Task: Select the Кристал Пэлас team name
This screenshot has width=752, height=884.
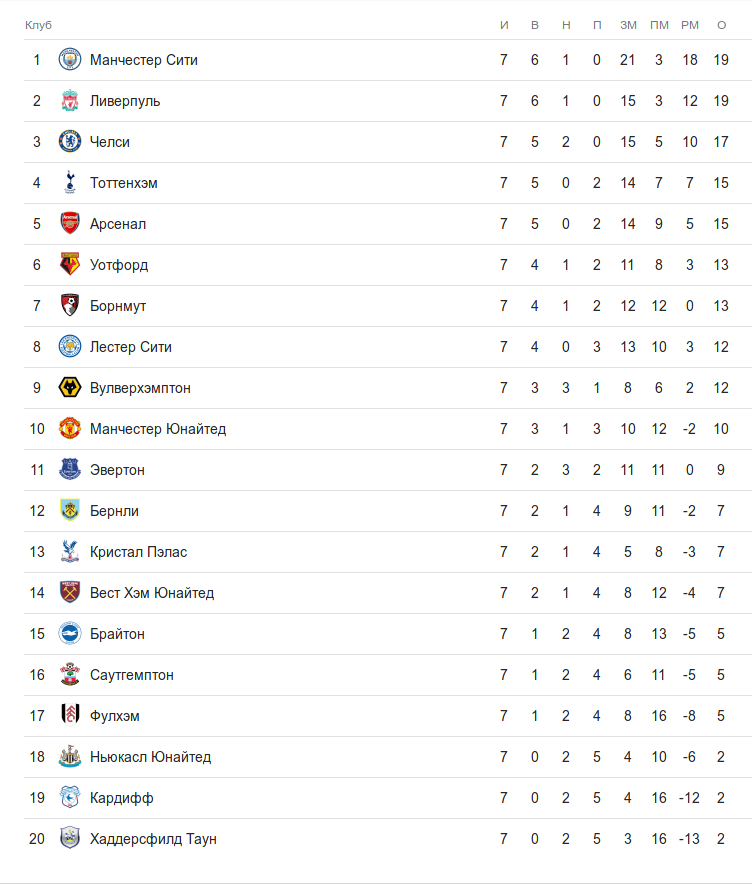Action: coord(138,552)
